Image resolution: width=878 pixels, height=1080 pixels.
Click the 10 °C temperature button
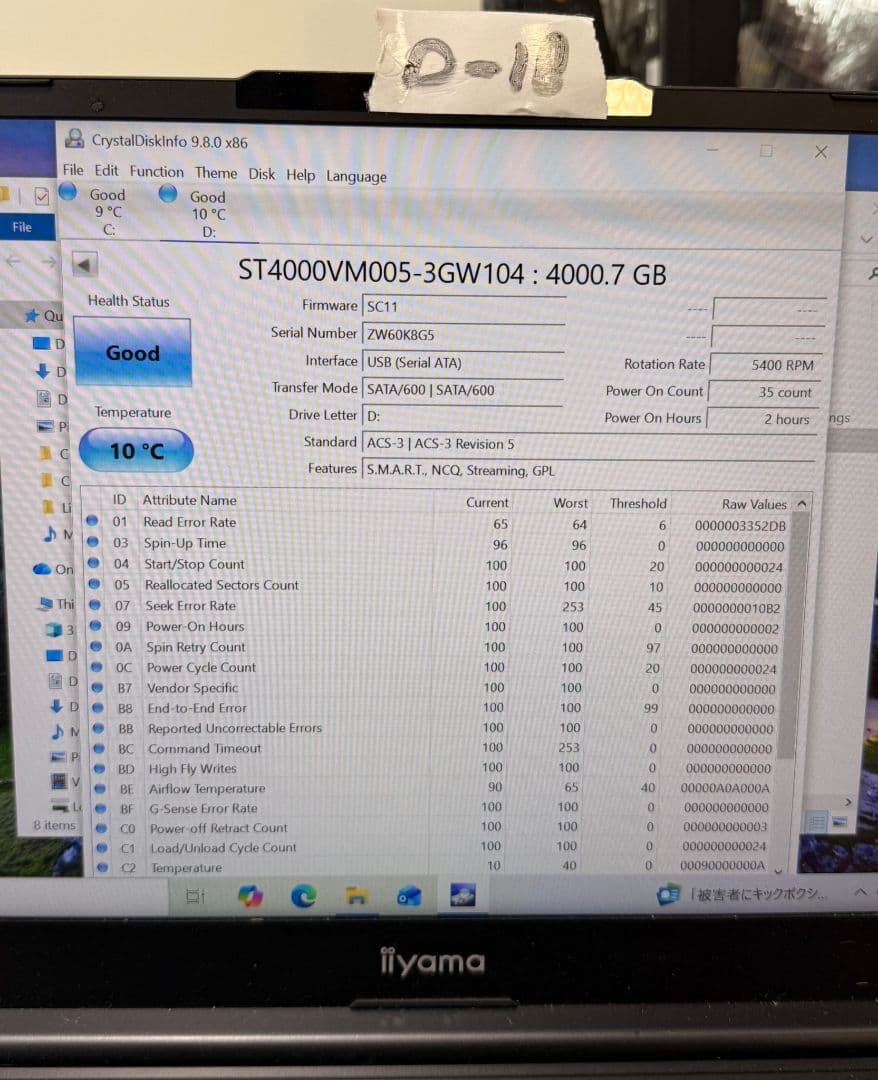(136, 450)
